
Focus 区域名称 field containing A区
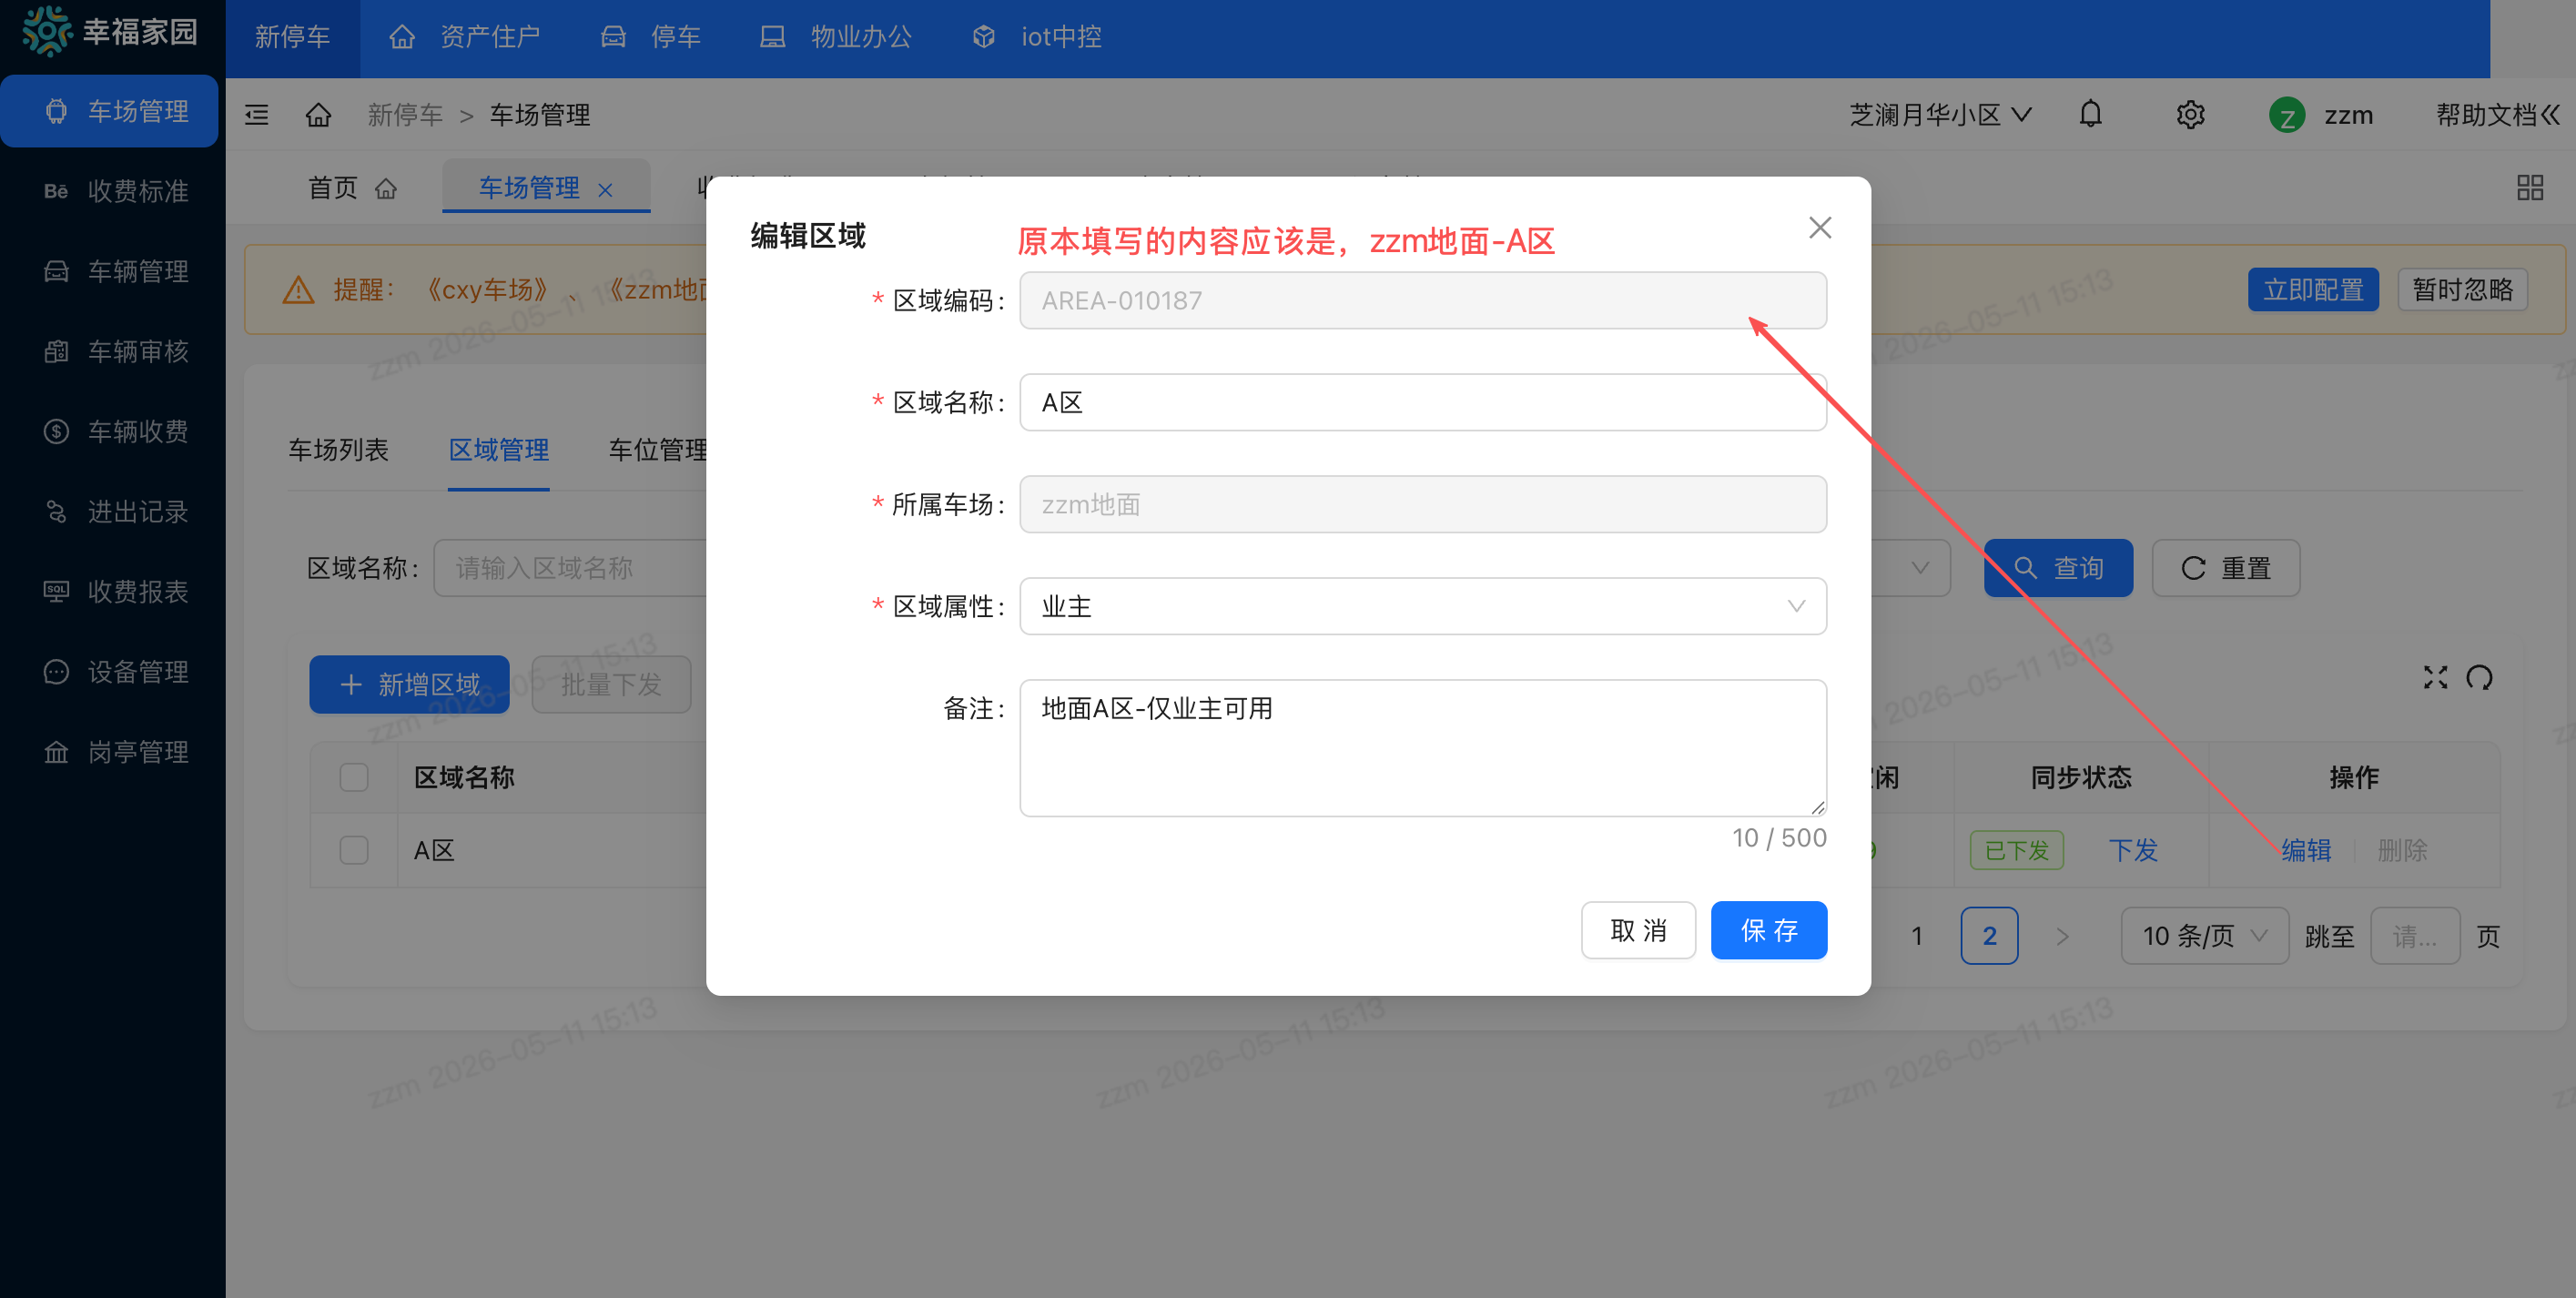point(1422,402)
